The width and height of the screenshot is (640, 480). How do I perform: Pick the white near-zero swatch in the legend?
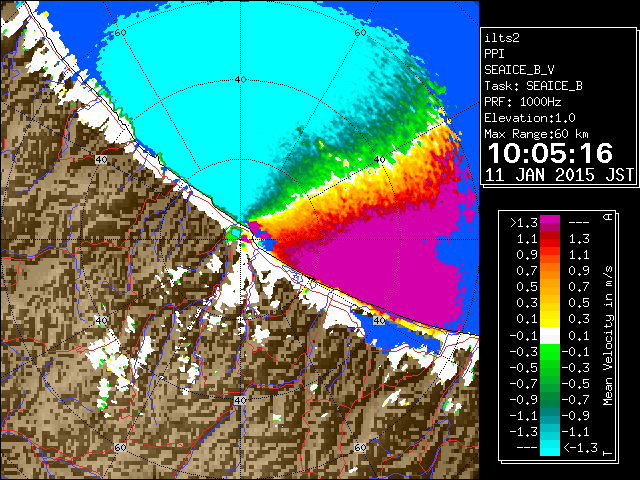[x=550, y=336]
